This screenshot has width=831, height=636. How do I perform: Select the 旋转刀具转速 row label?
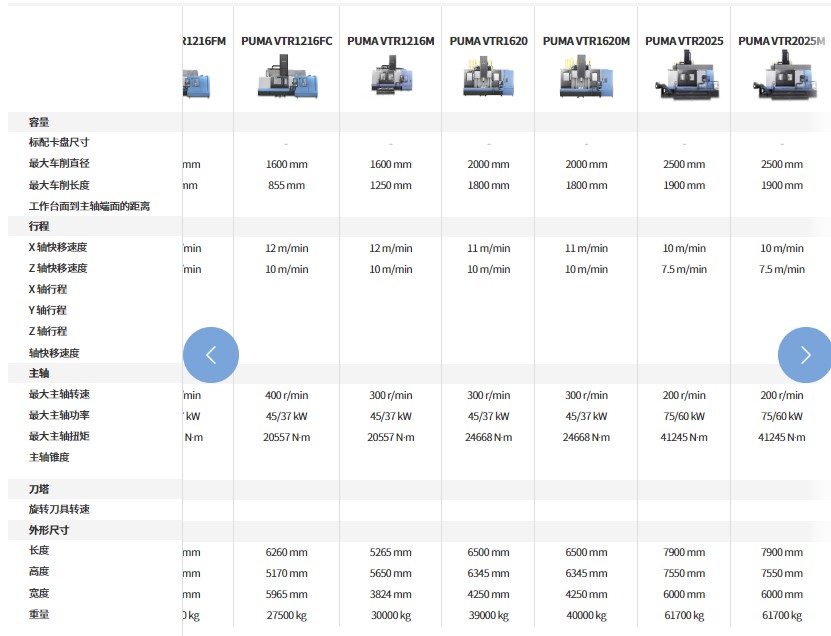[59, 509]
